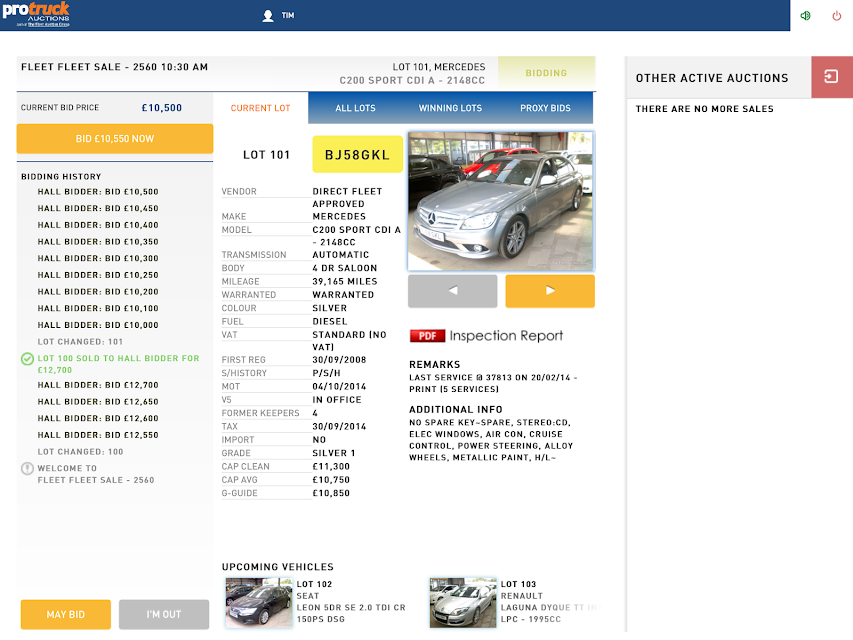Show the previous vehicle photo
This screenshot has height=640, width=853.
pyautogui.click(x=453, y=291)
